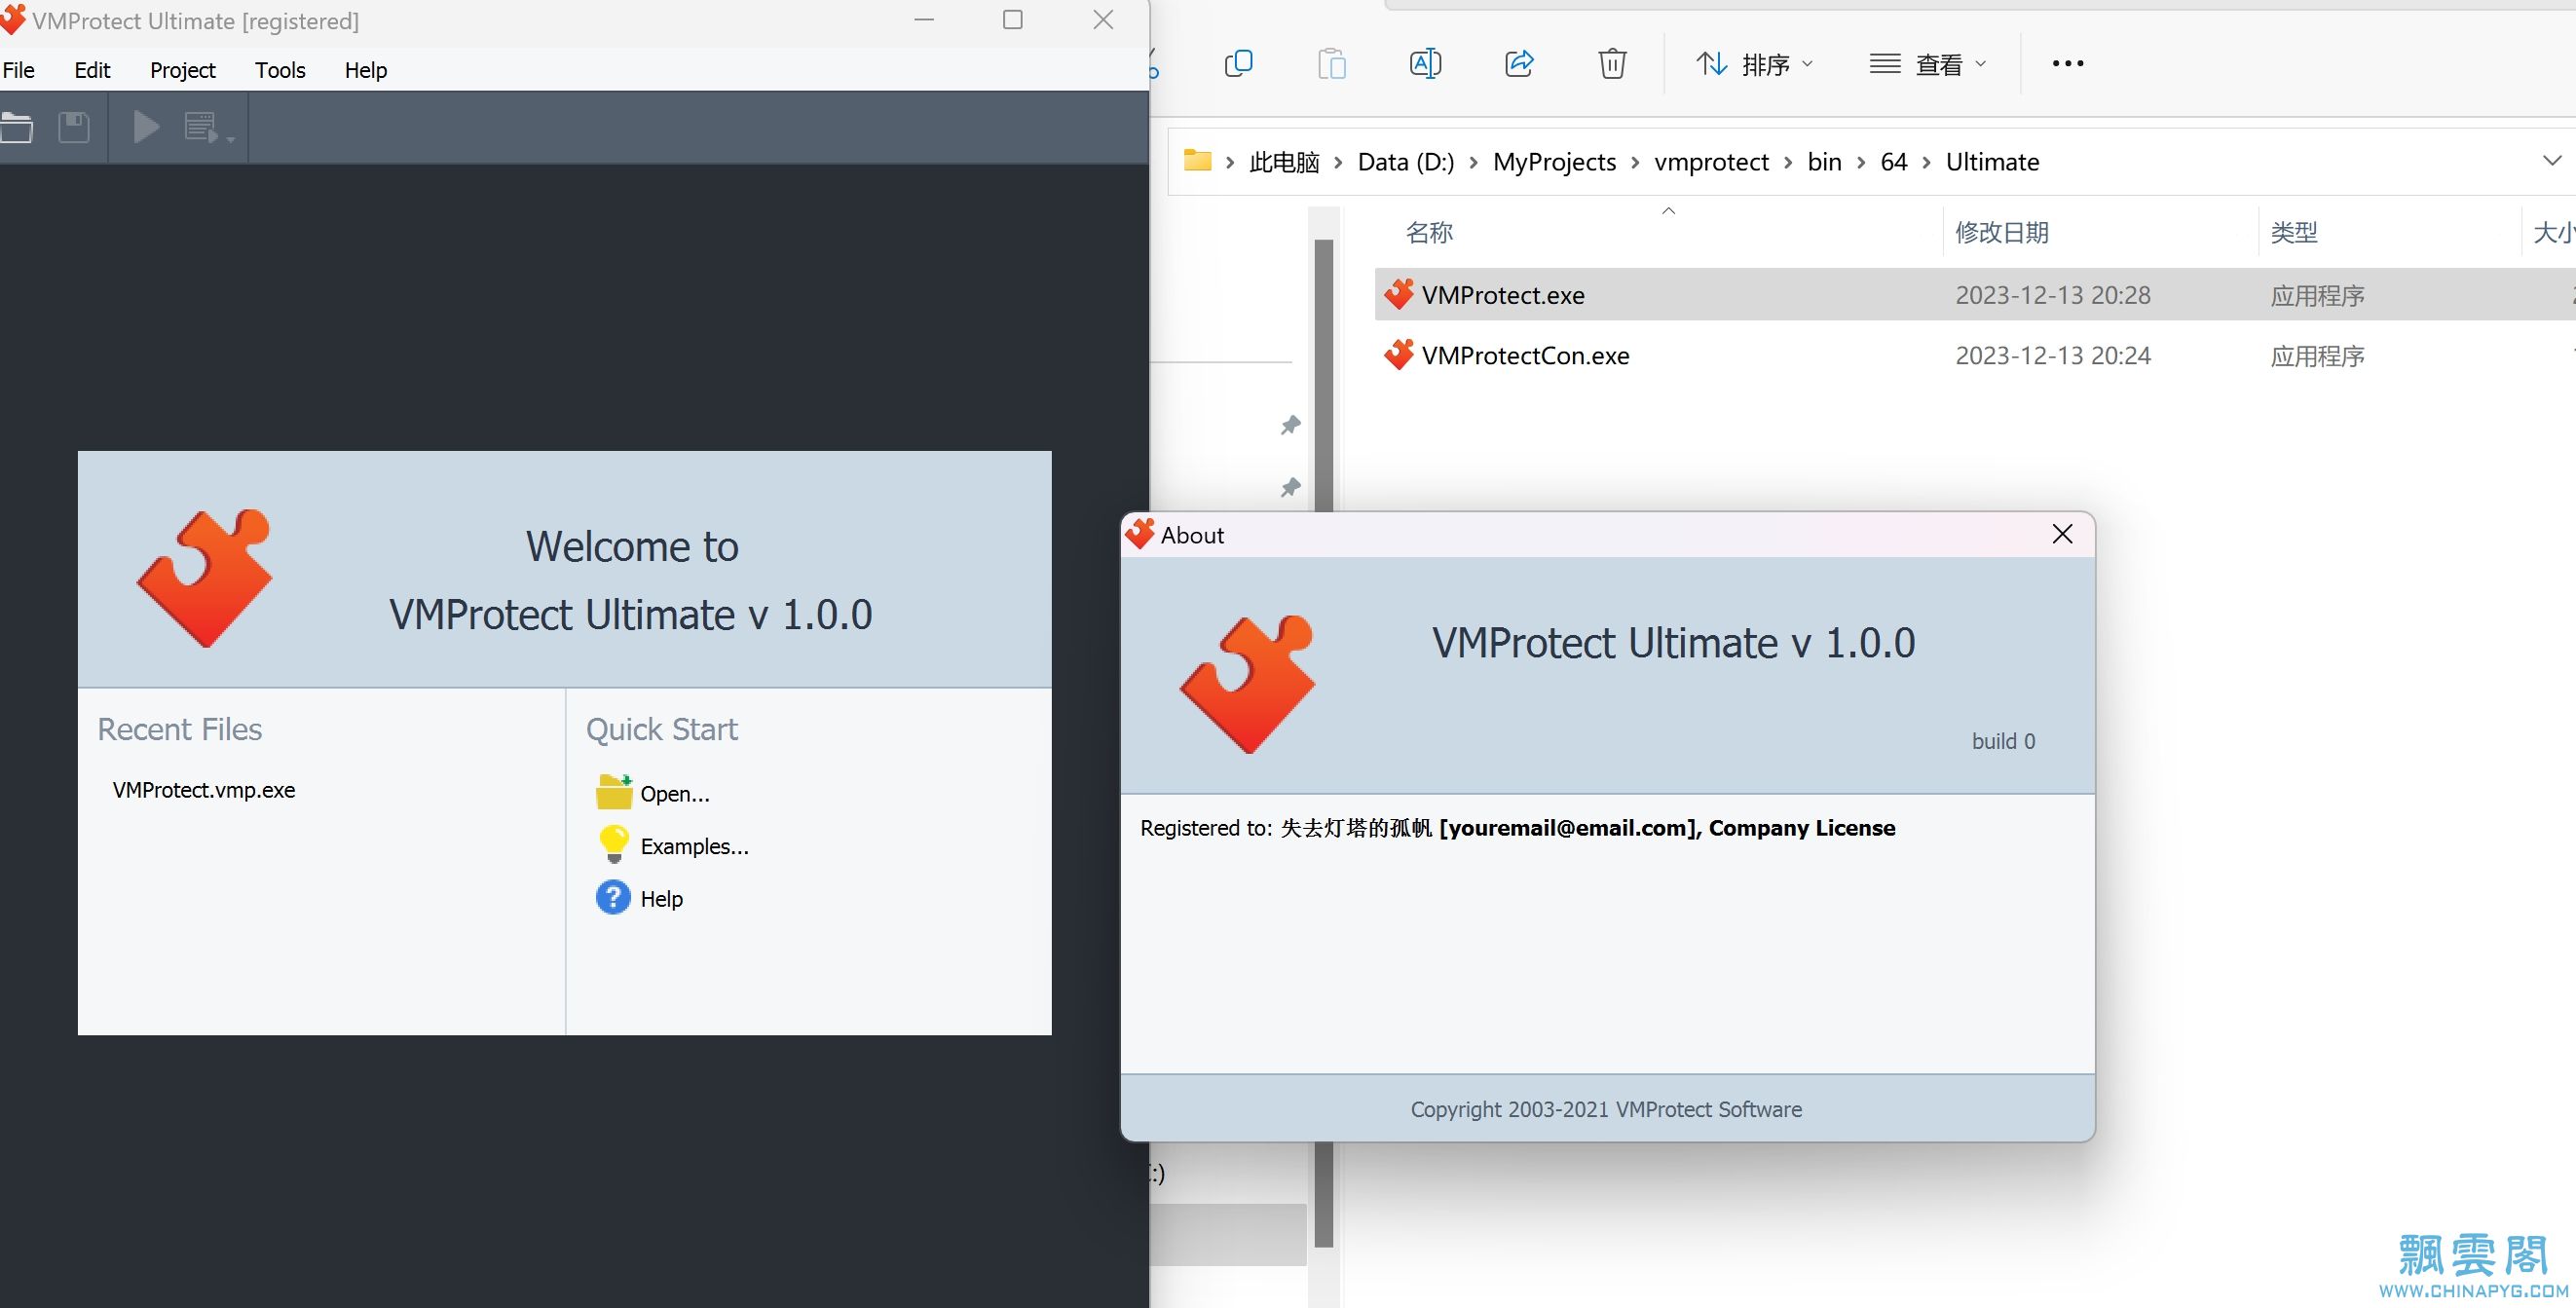Screen dimensions: 2576x1308
Task: Expand chevron between vmprotect and bin
Action: (1788, 163)
